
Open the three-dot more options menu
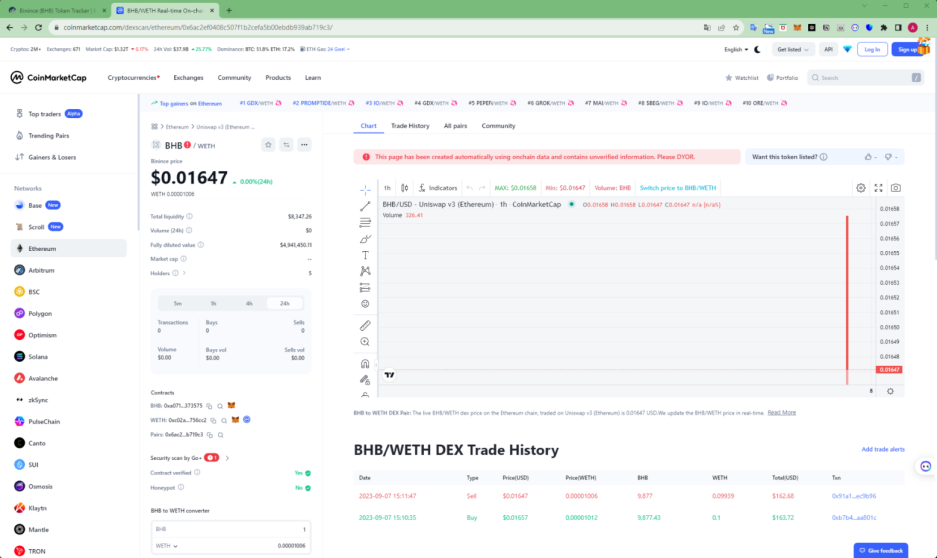click(304, 145)
